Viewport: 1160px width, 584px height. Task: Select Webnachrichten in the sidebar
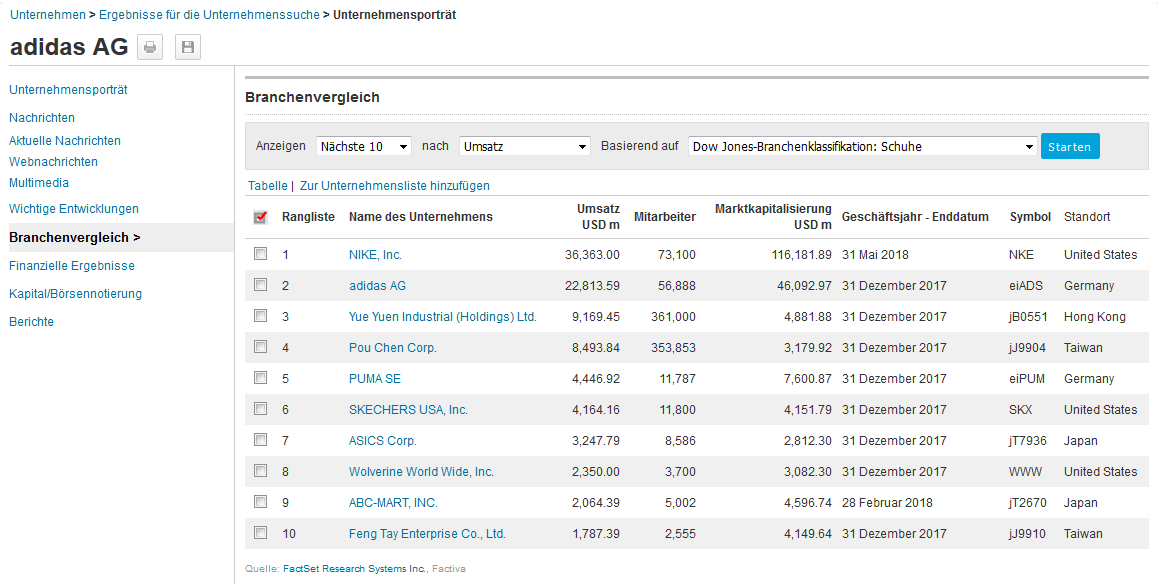point(53,161)
